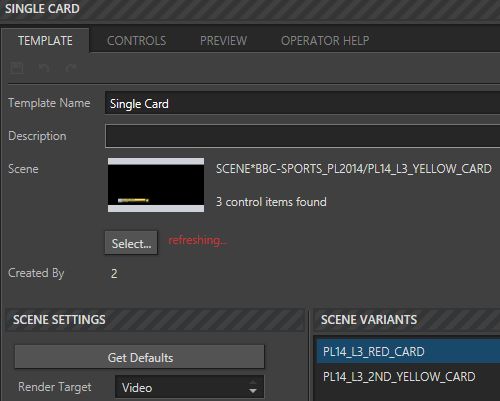
Task: Click the save template disk icon
Action: click(x=17, y=68)
